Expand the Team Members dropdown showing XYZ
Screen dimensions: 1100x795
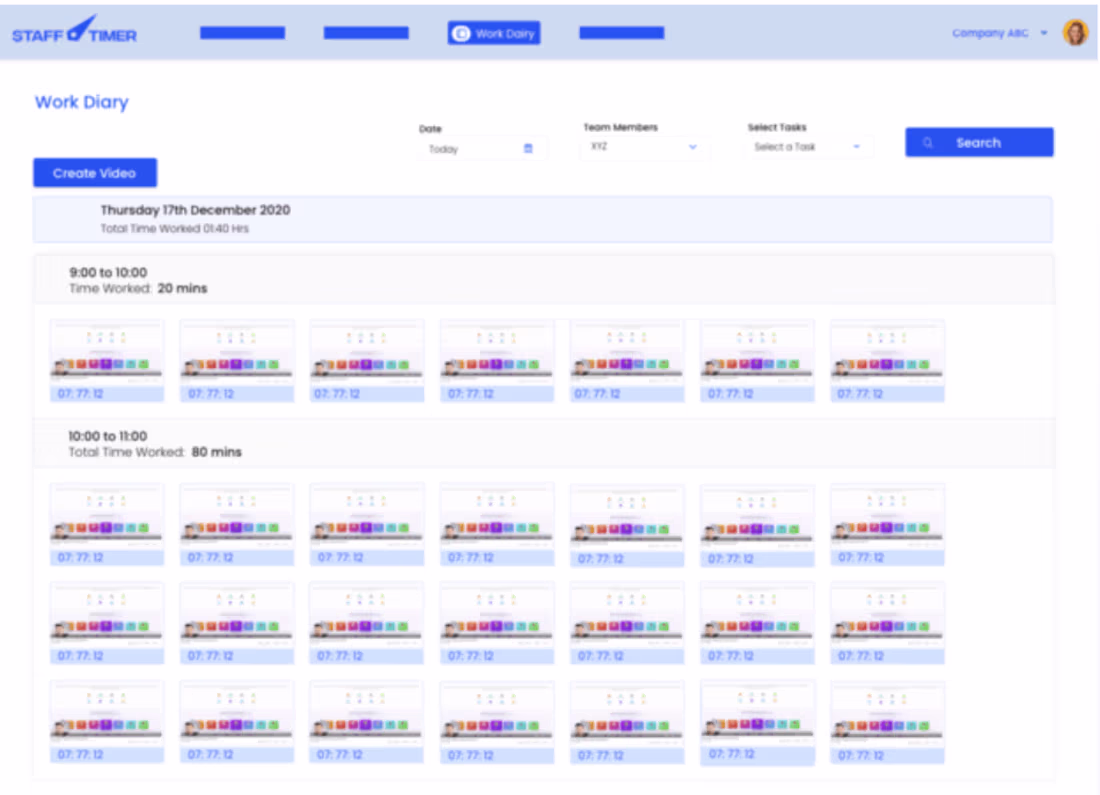pyautogui.click(x=643, y=147)
